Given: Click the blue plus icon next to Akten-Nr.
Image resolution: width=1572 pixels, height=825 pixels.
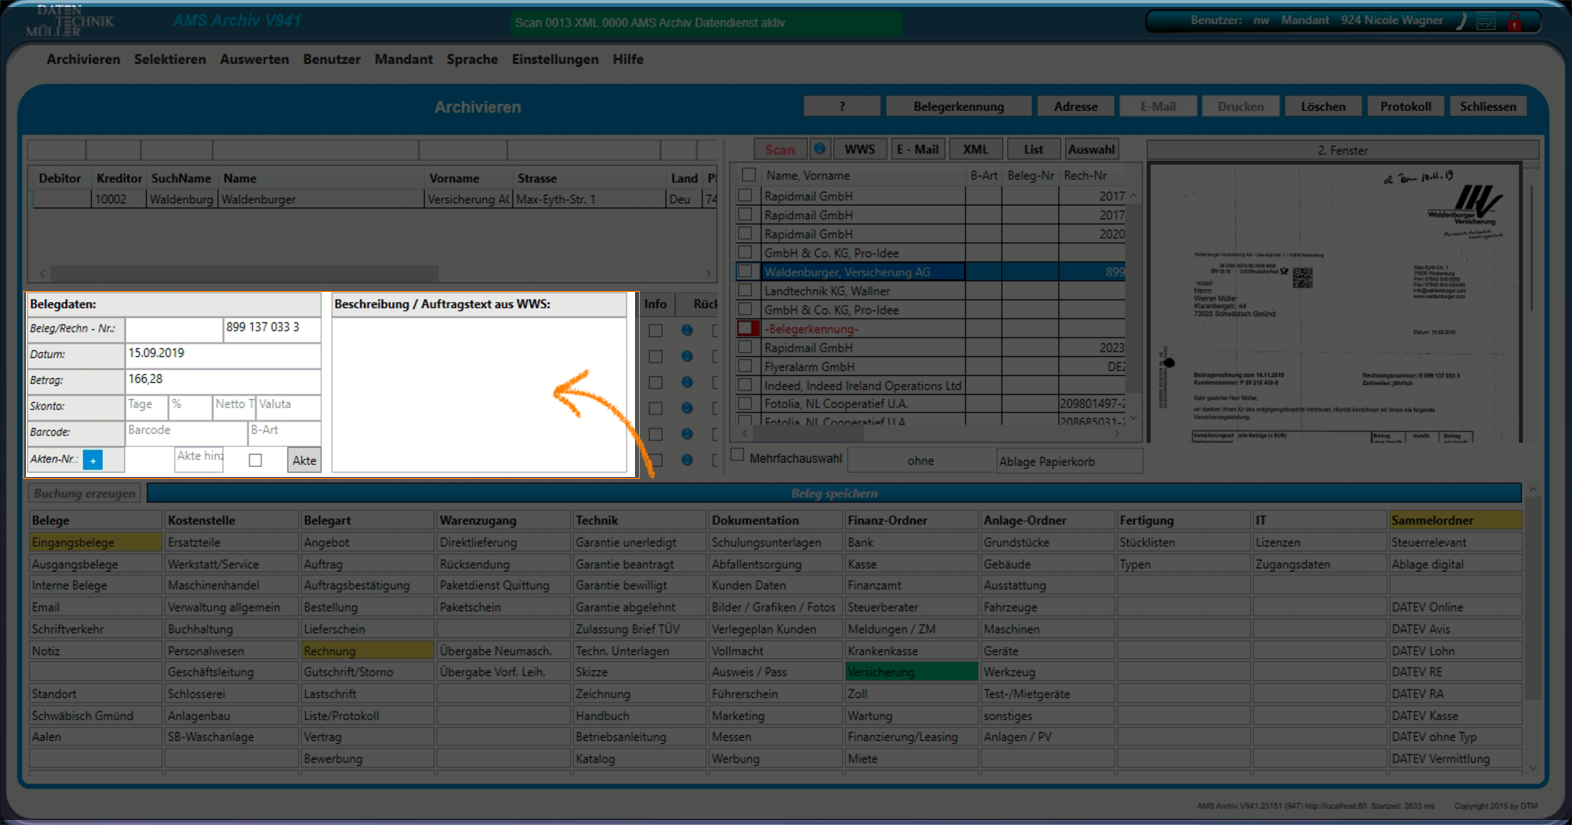Looking at the screenshot, I should tap(93, 460).
